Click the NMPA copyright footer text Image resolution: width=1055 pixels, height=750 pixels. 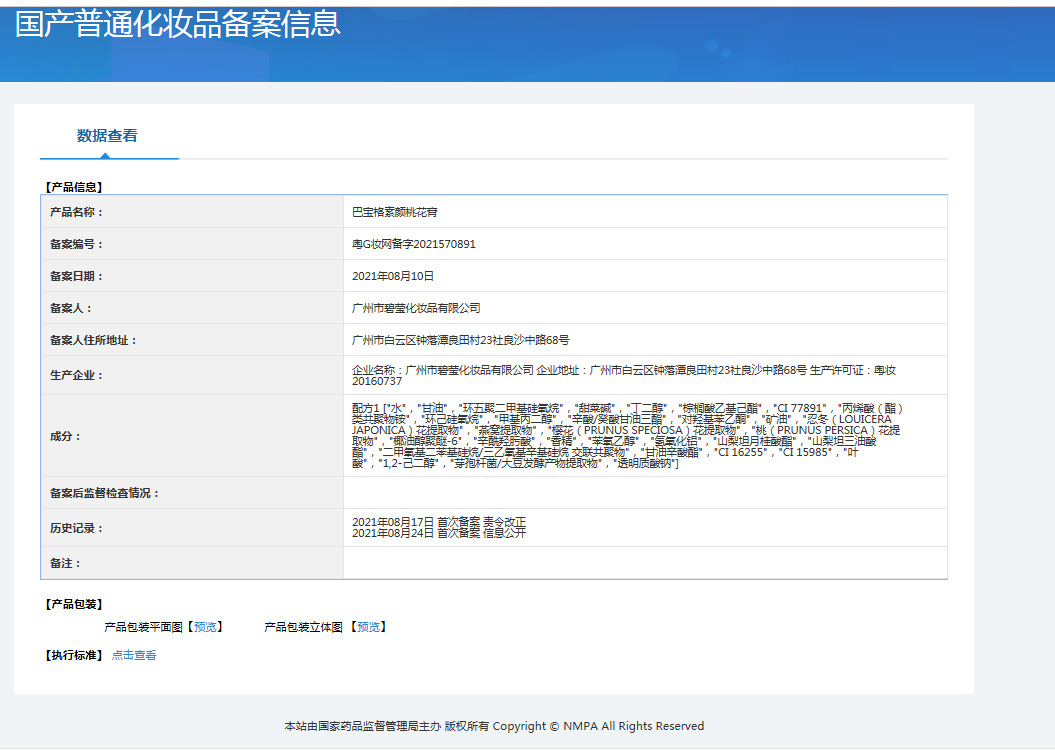tap(495, 726)
